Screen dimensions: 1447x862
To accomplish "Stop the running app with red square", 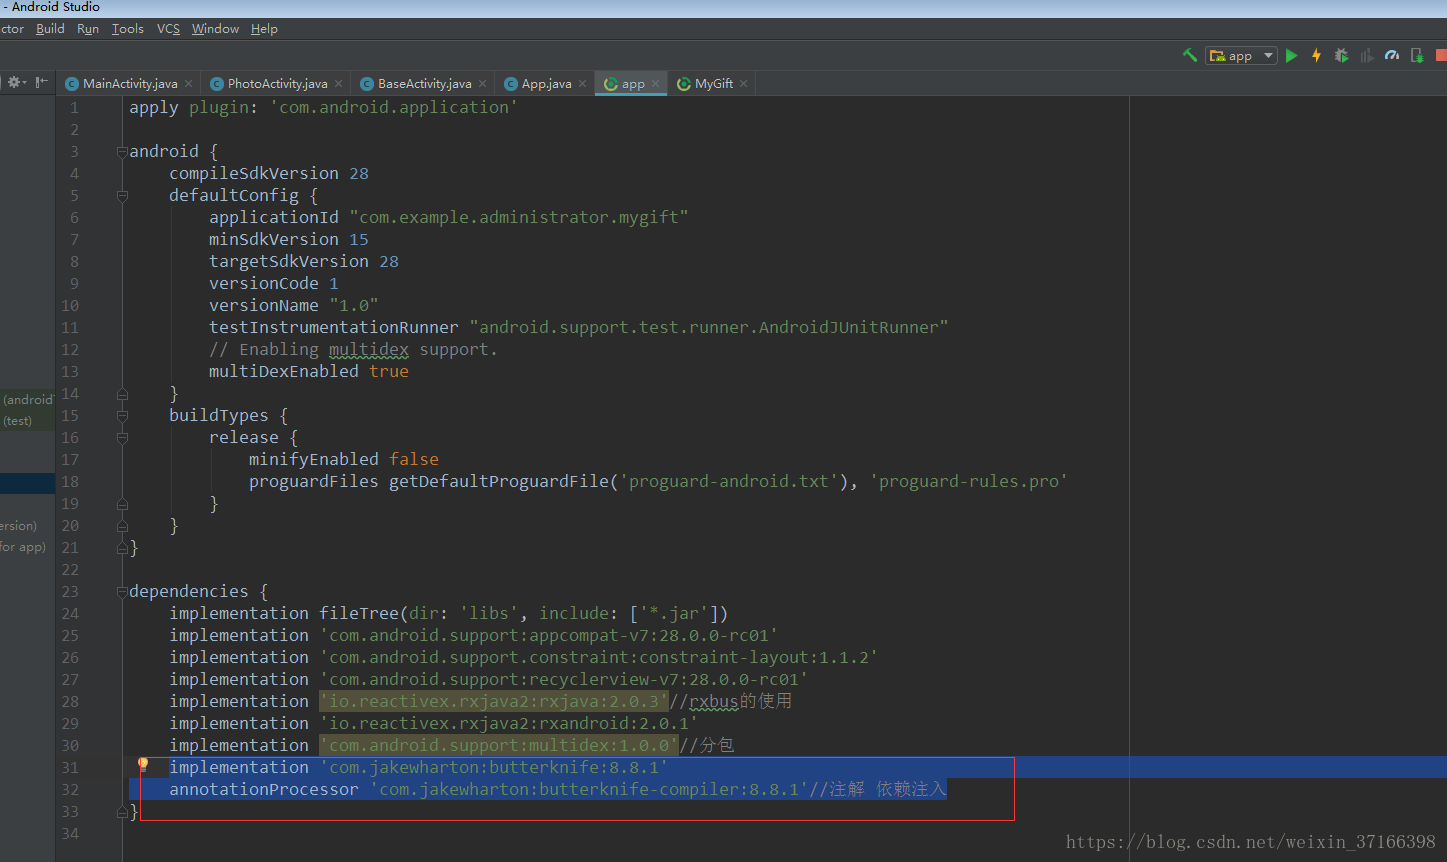I will (1441, 56).
